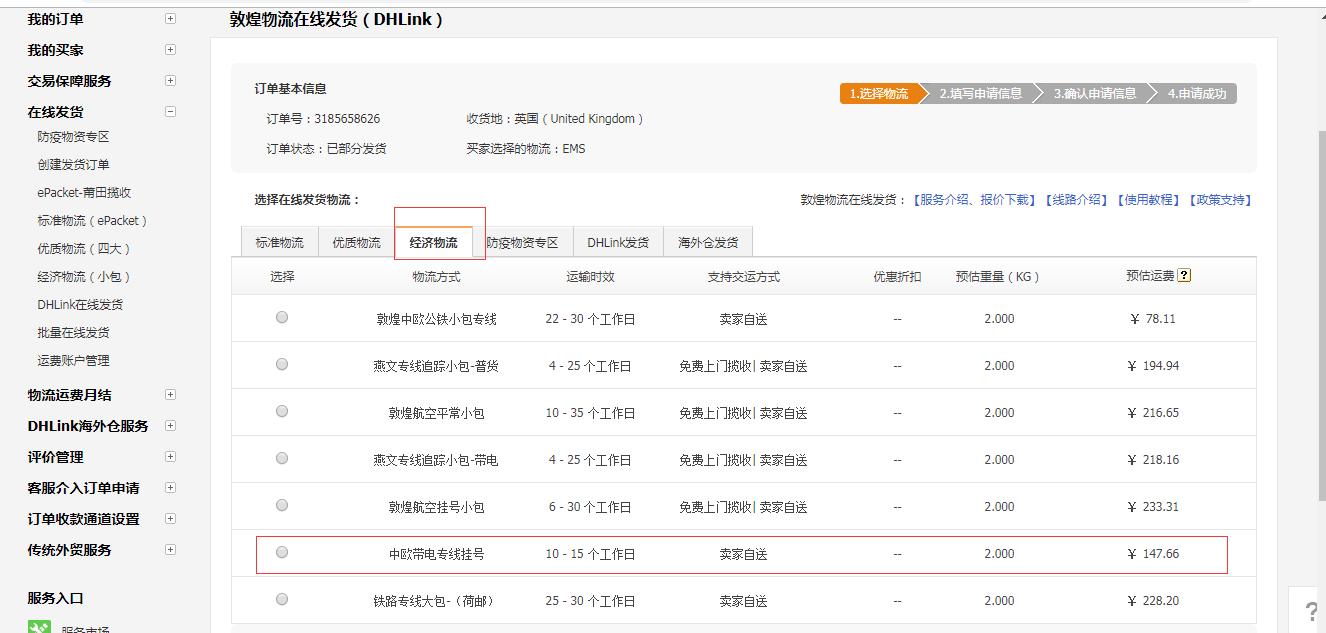
Task: Click the 预估运费 question mark help icon
Action: click(1185, 274)
